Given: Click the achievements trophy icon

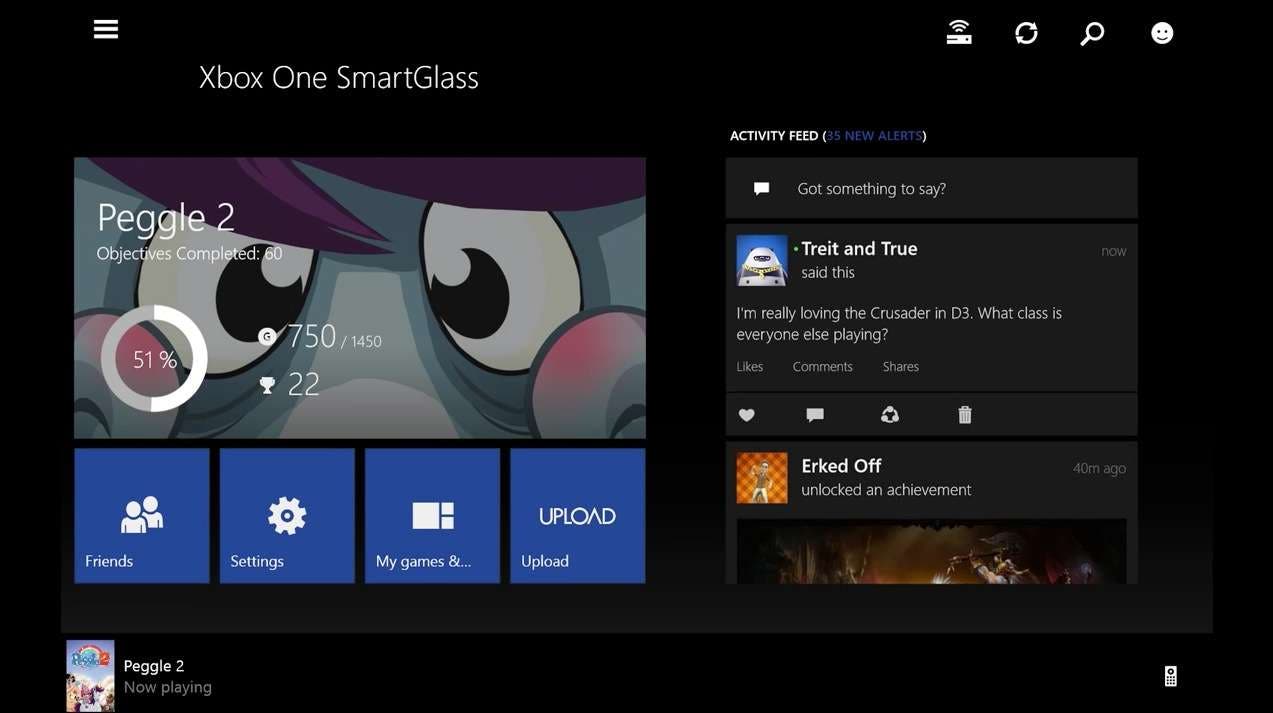Looking at the screenshot, I should pyautogui.click(x=267, y=385).
